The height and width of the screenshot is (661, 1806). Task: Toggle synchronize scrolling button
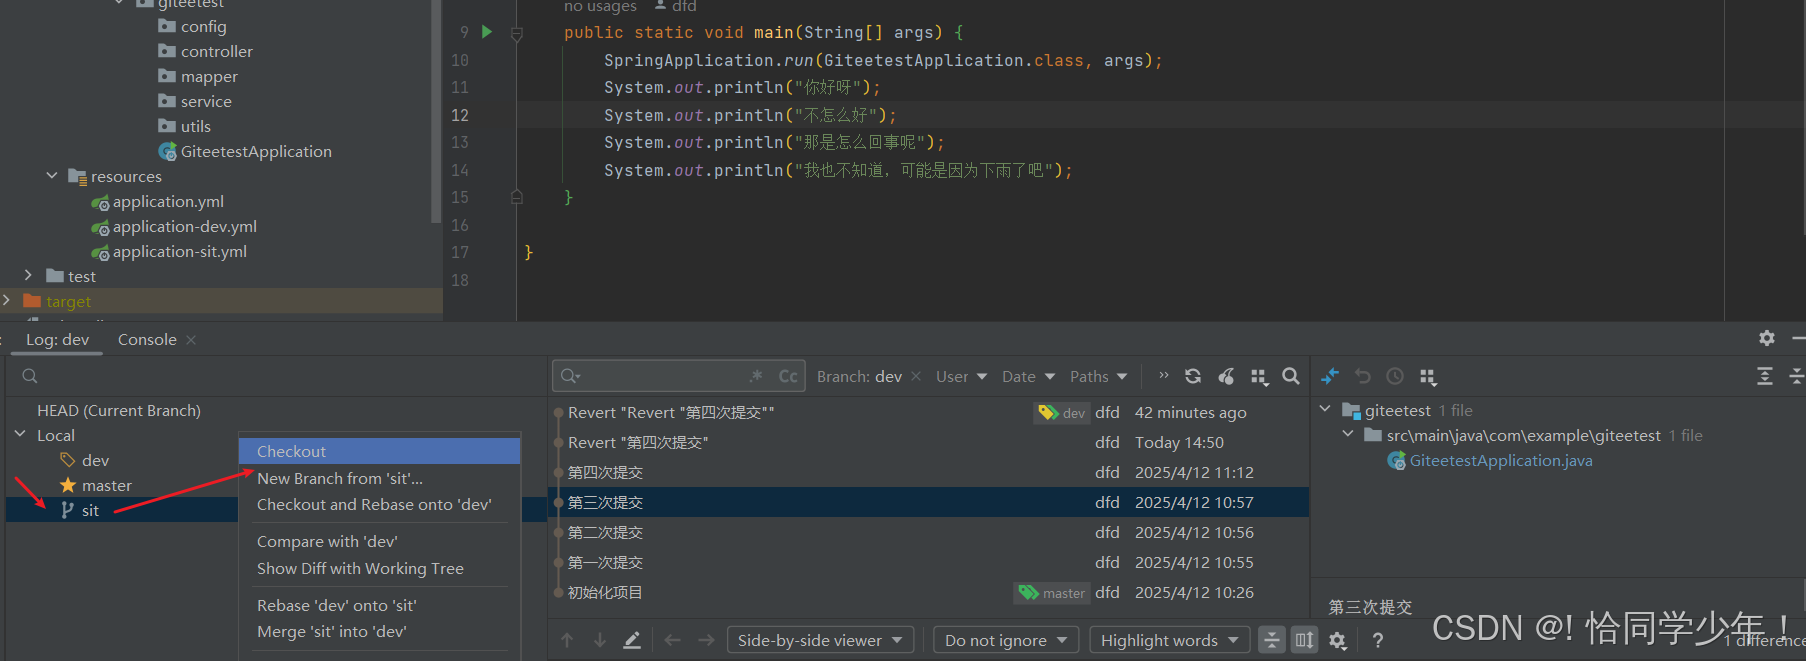[x=1305, y=640]
